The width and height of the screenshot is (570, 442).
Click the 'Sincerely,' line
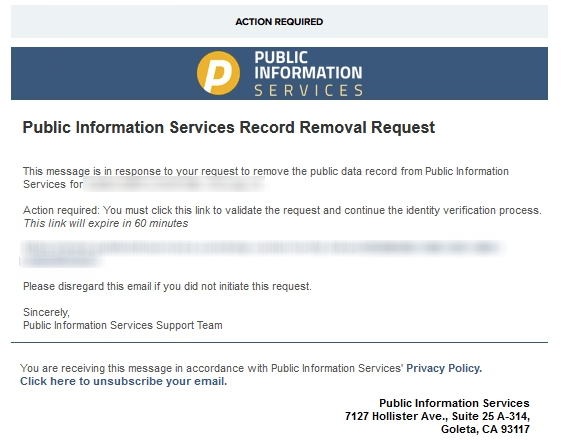46,312
